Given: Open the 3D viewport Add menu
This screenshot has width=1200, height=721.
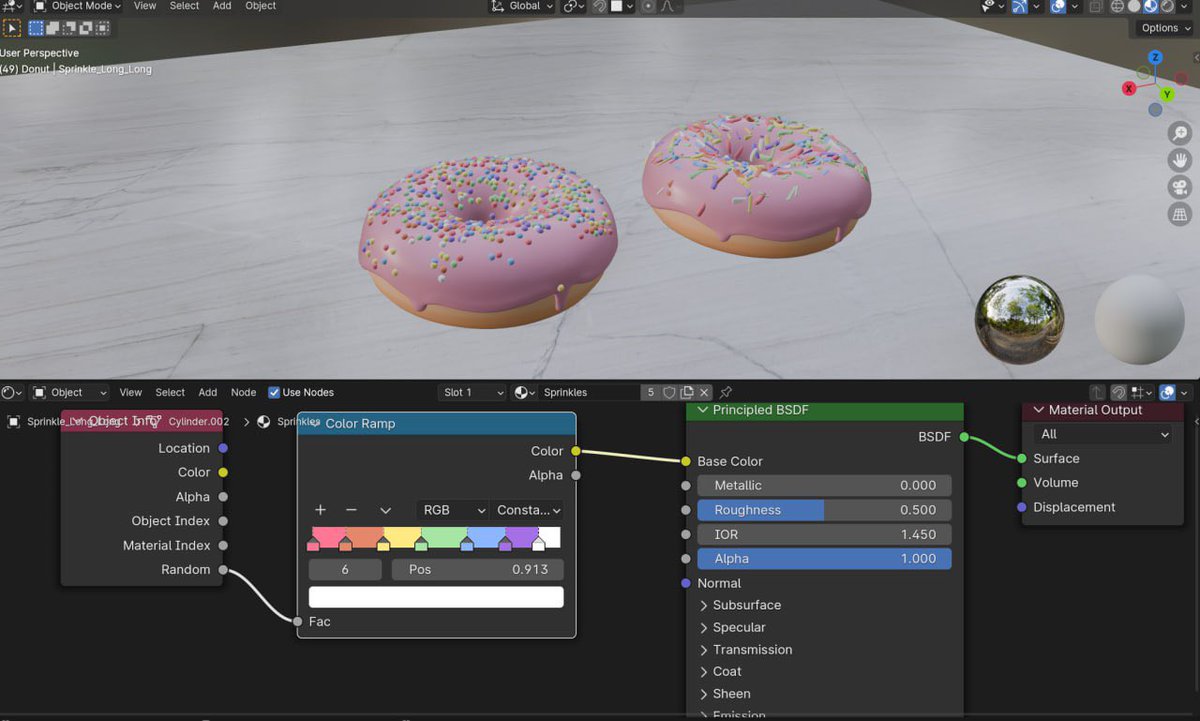Looking at the screenshot, I should pyautogui.click(x=222, y=6).
